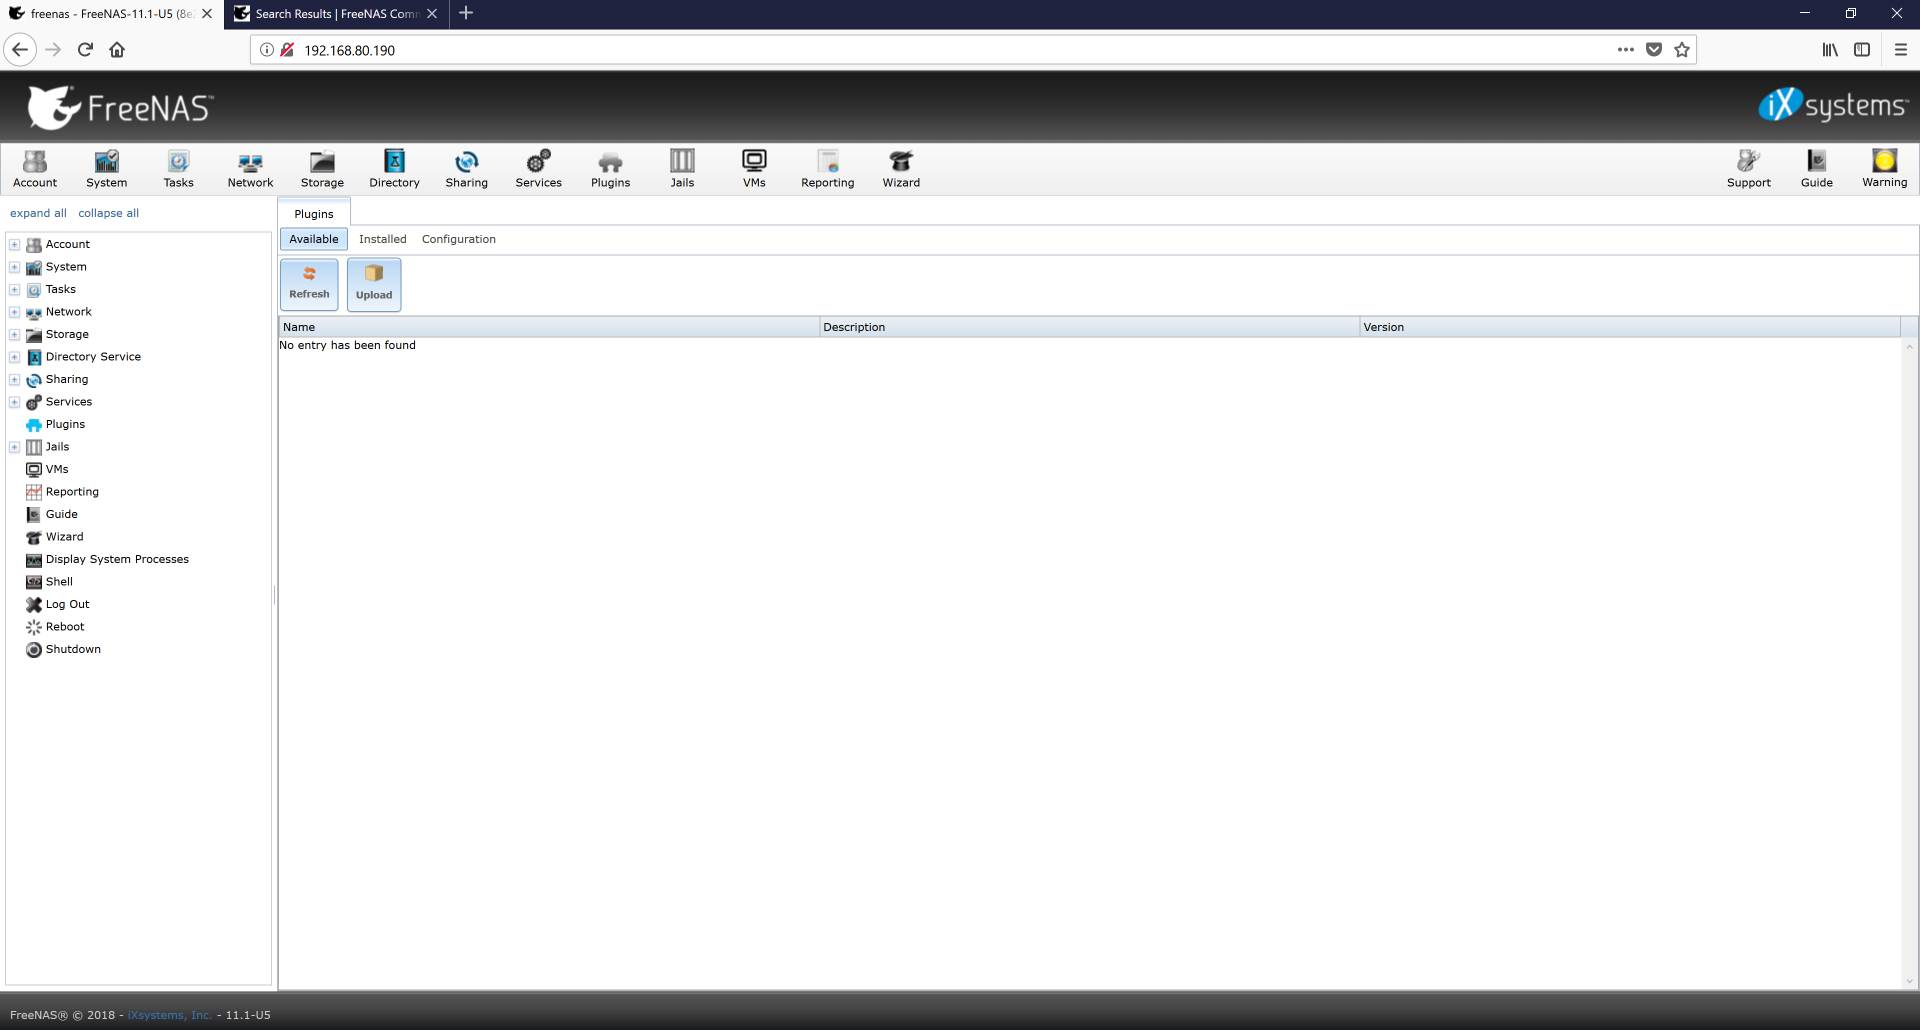Select Guide in the sidebar tree
1920x1030 pixels.
pos(61,514)
